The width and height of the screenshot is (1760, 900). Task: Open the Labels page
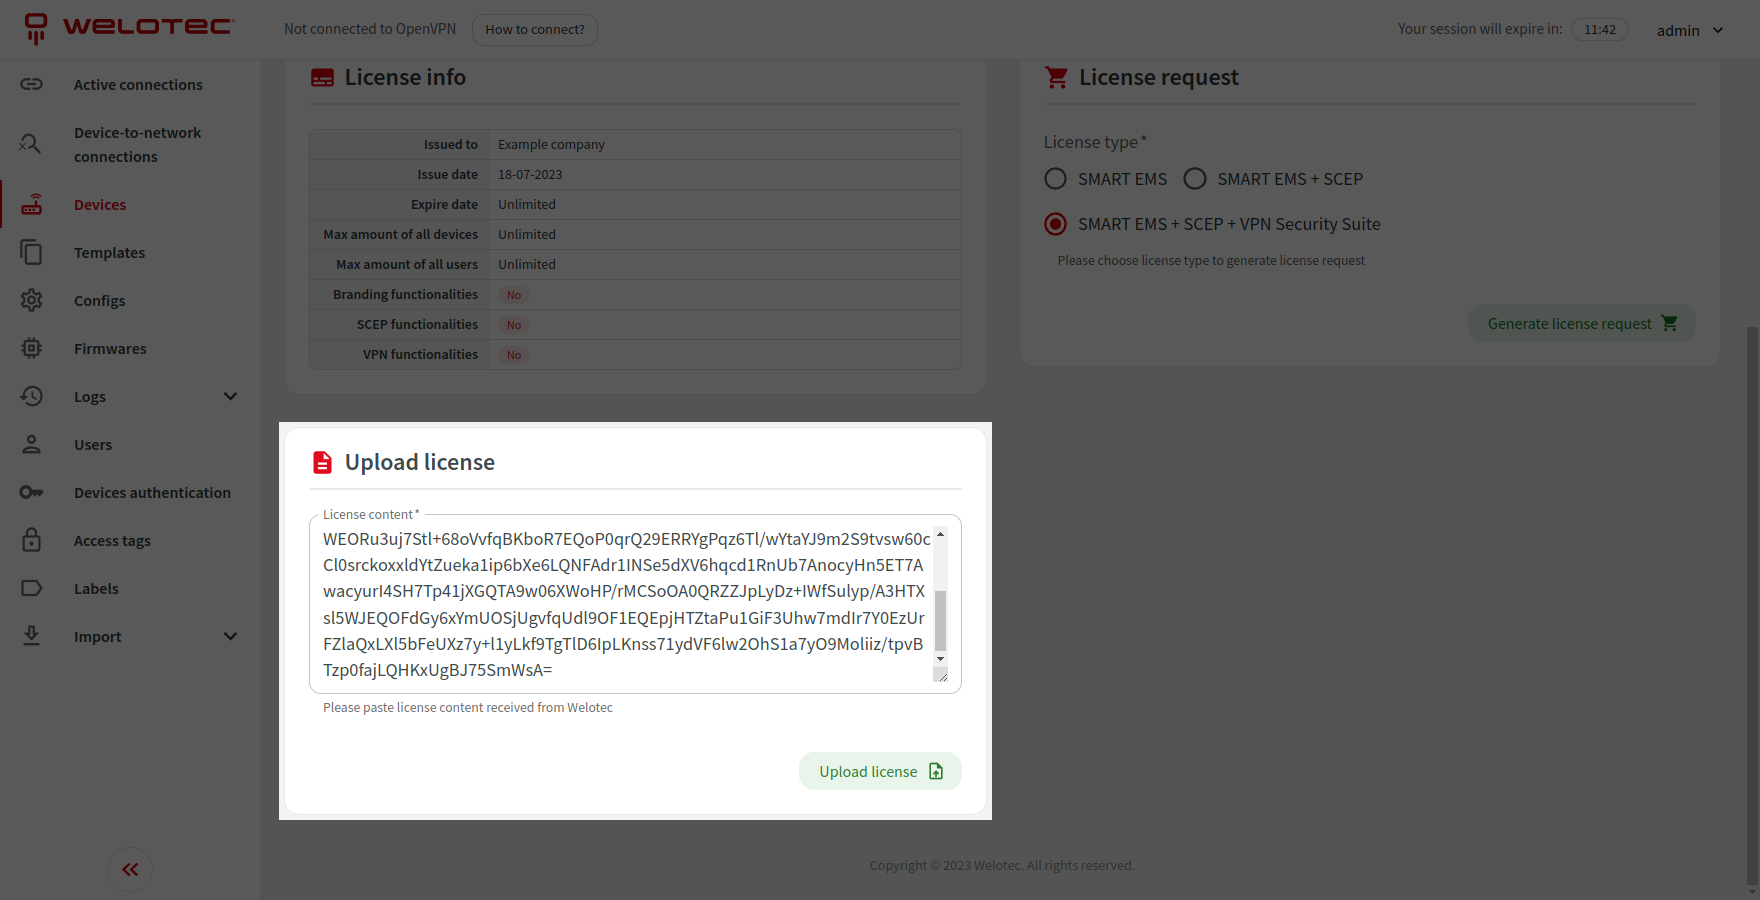(x=96, y=588)
